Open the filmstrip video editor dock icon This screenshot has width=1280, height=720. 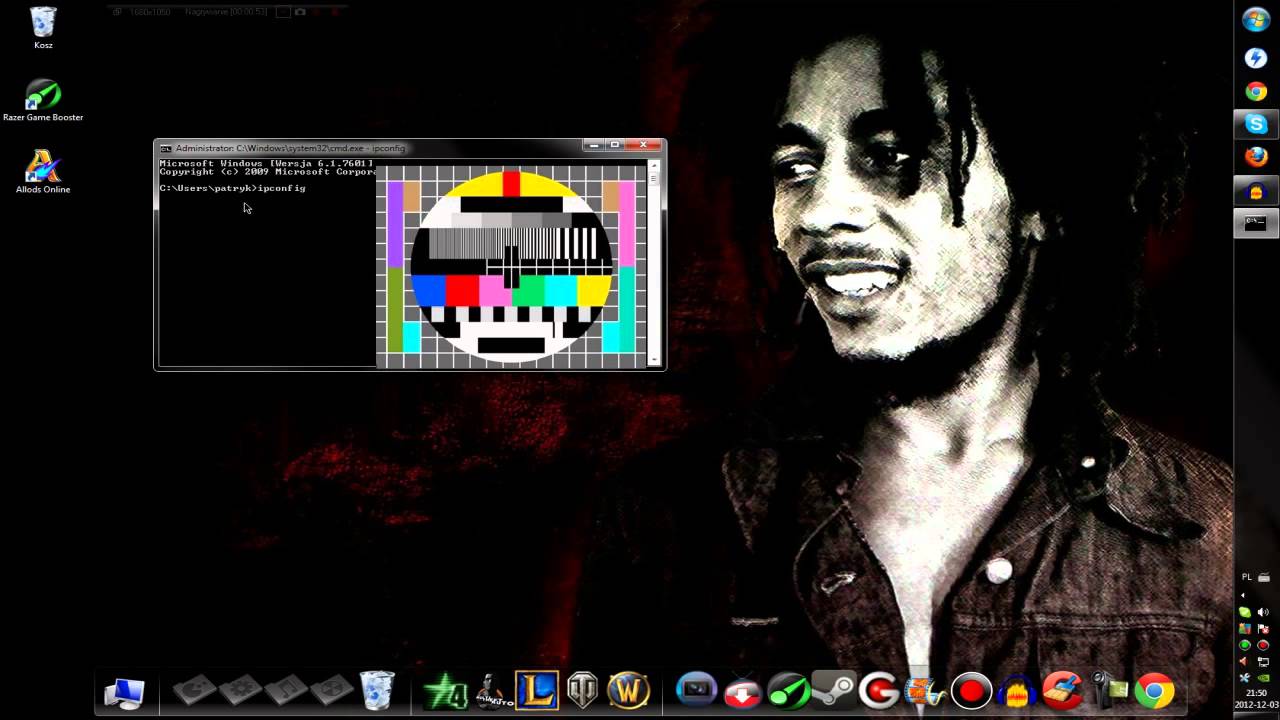pyautogui.click(x=924, y=691)
